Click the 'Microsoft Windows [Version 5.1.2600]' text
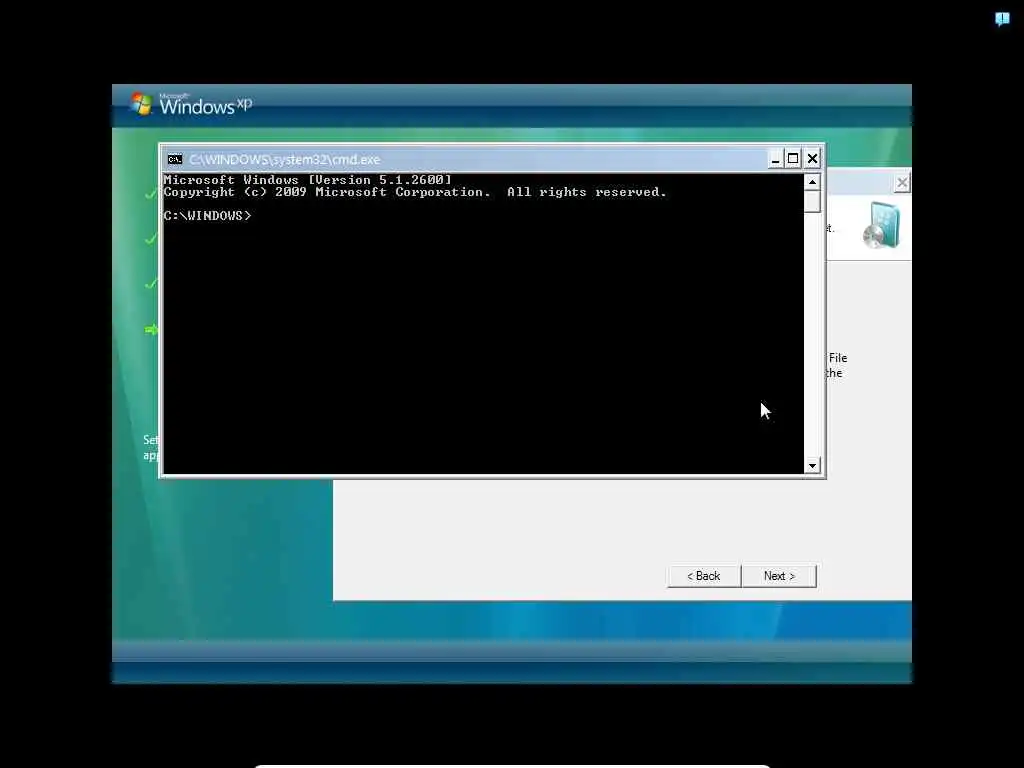This screenshot has width=1024, height=768. (x=308, y=180)
